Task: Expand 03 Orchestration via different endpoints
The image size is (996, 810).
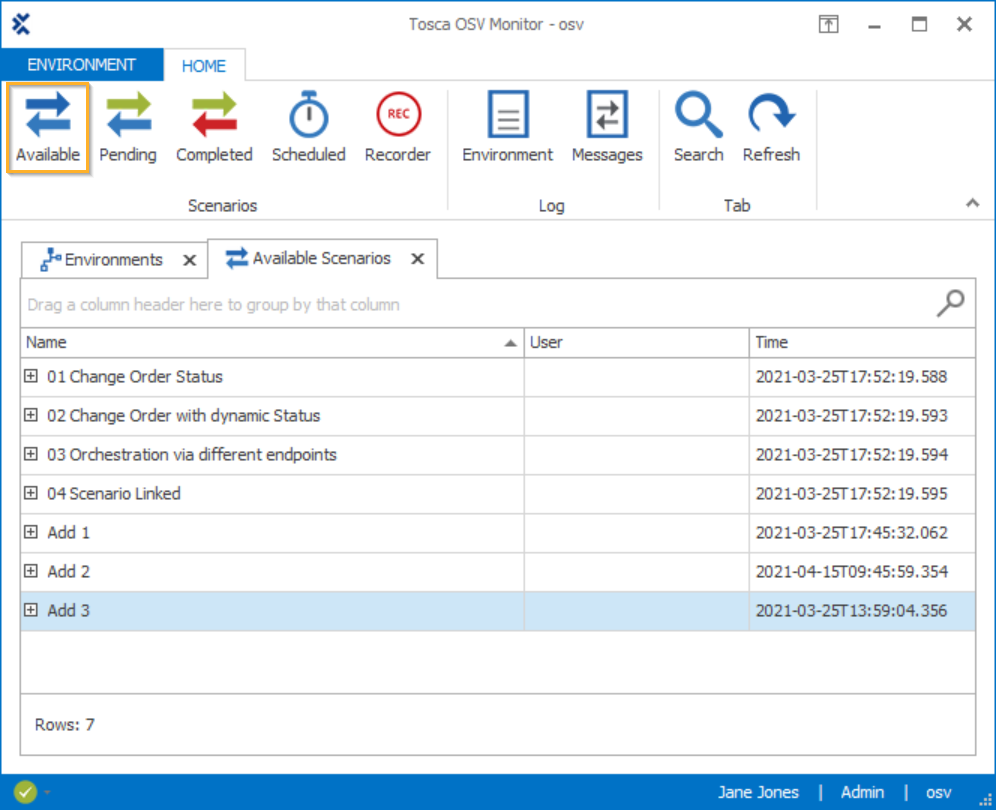Action: [31, 455]
